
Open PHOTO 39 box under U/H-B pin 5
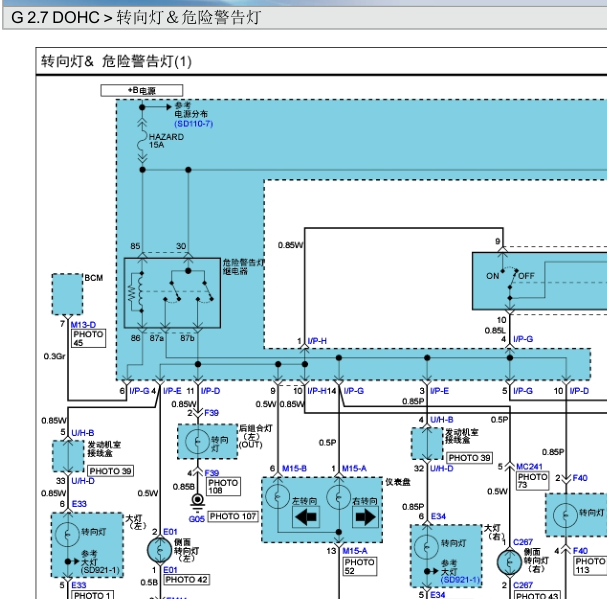[110, 471]
